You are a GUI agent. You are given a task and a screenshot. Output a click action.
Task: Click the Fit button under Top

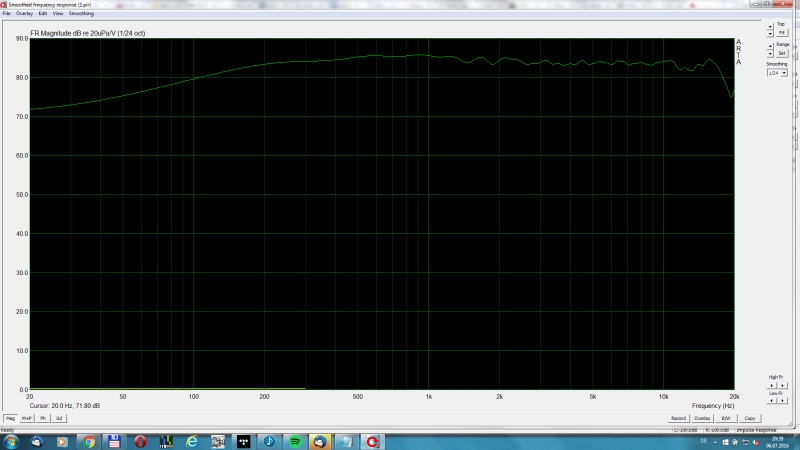[x=782, y=33]
